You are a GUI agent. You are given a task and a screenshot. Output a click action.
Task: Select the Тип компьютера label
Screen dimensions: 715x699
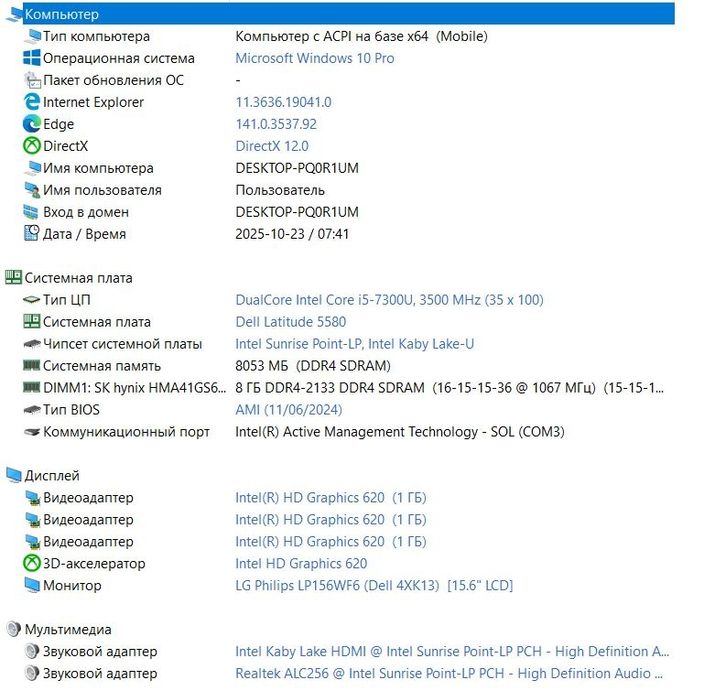click(96, 36)
